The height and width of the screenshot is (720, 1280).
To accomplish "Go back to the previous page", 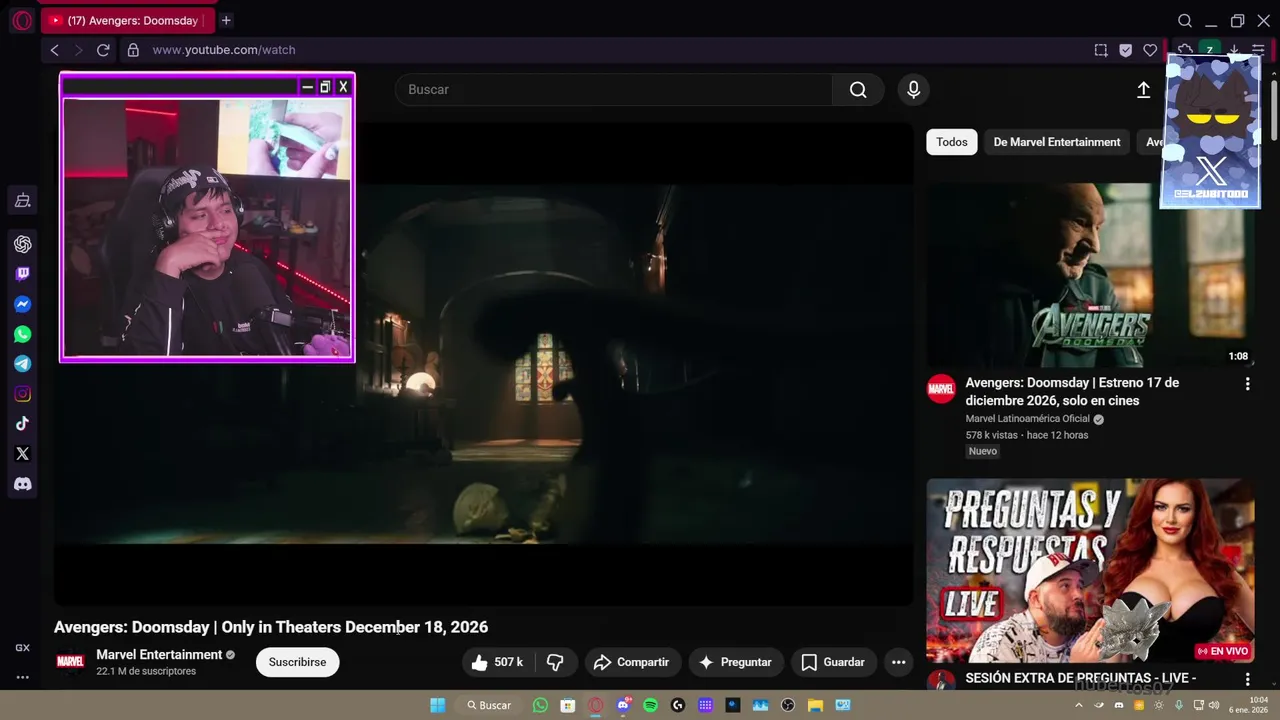I will (x=55, y=50).
